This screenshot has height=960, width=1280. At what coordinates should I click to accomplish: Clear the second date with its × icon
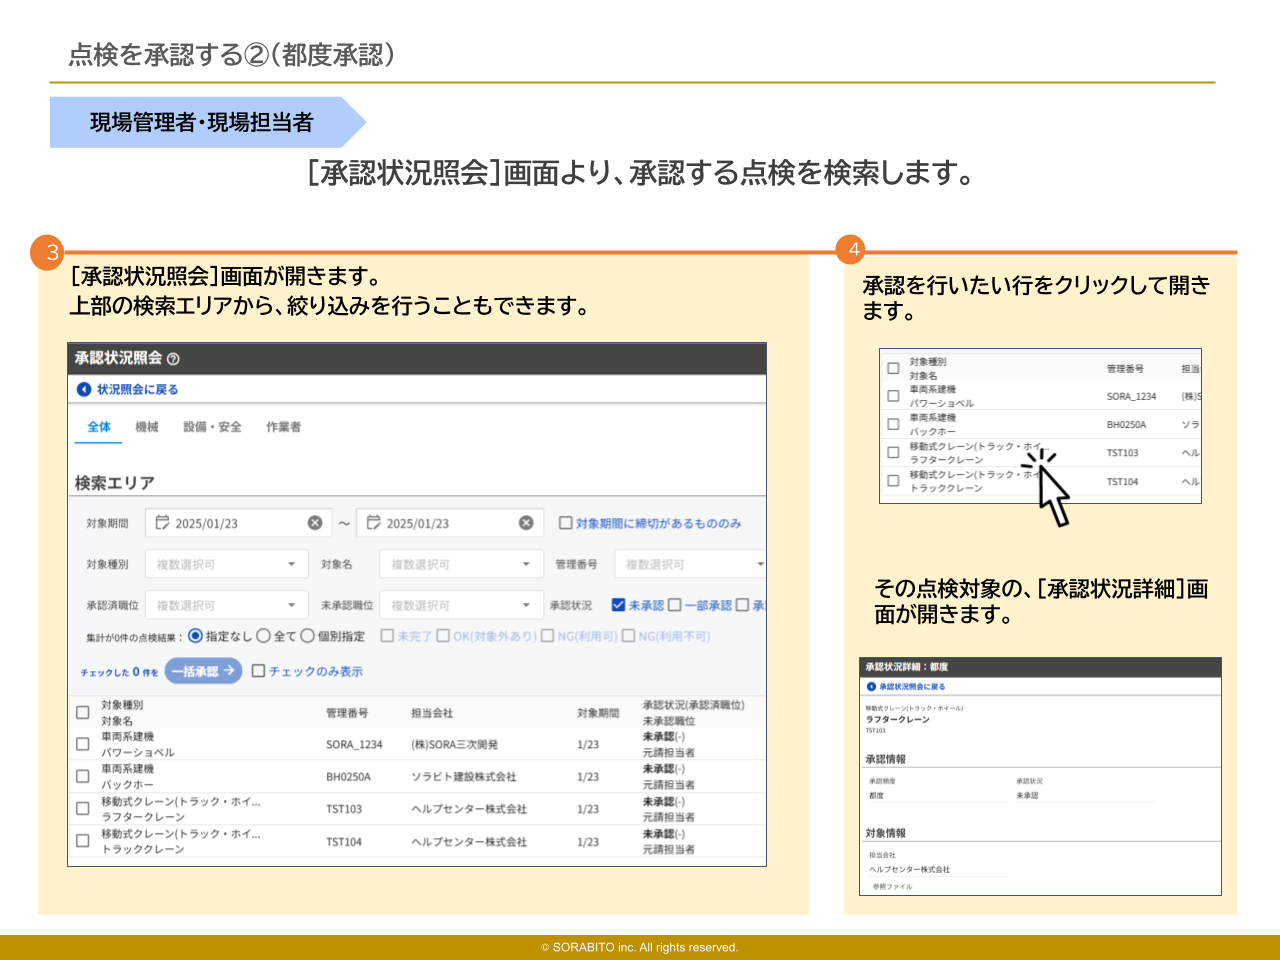pos(526,521)
